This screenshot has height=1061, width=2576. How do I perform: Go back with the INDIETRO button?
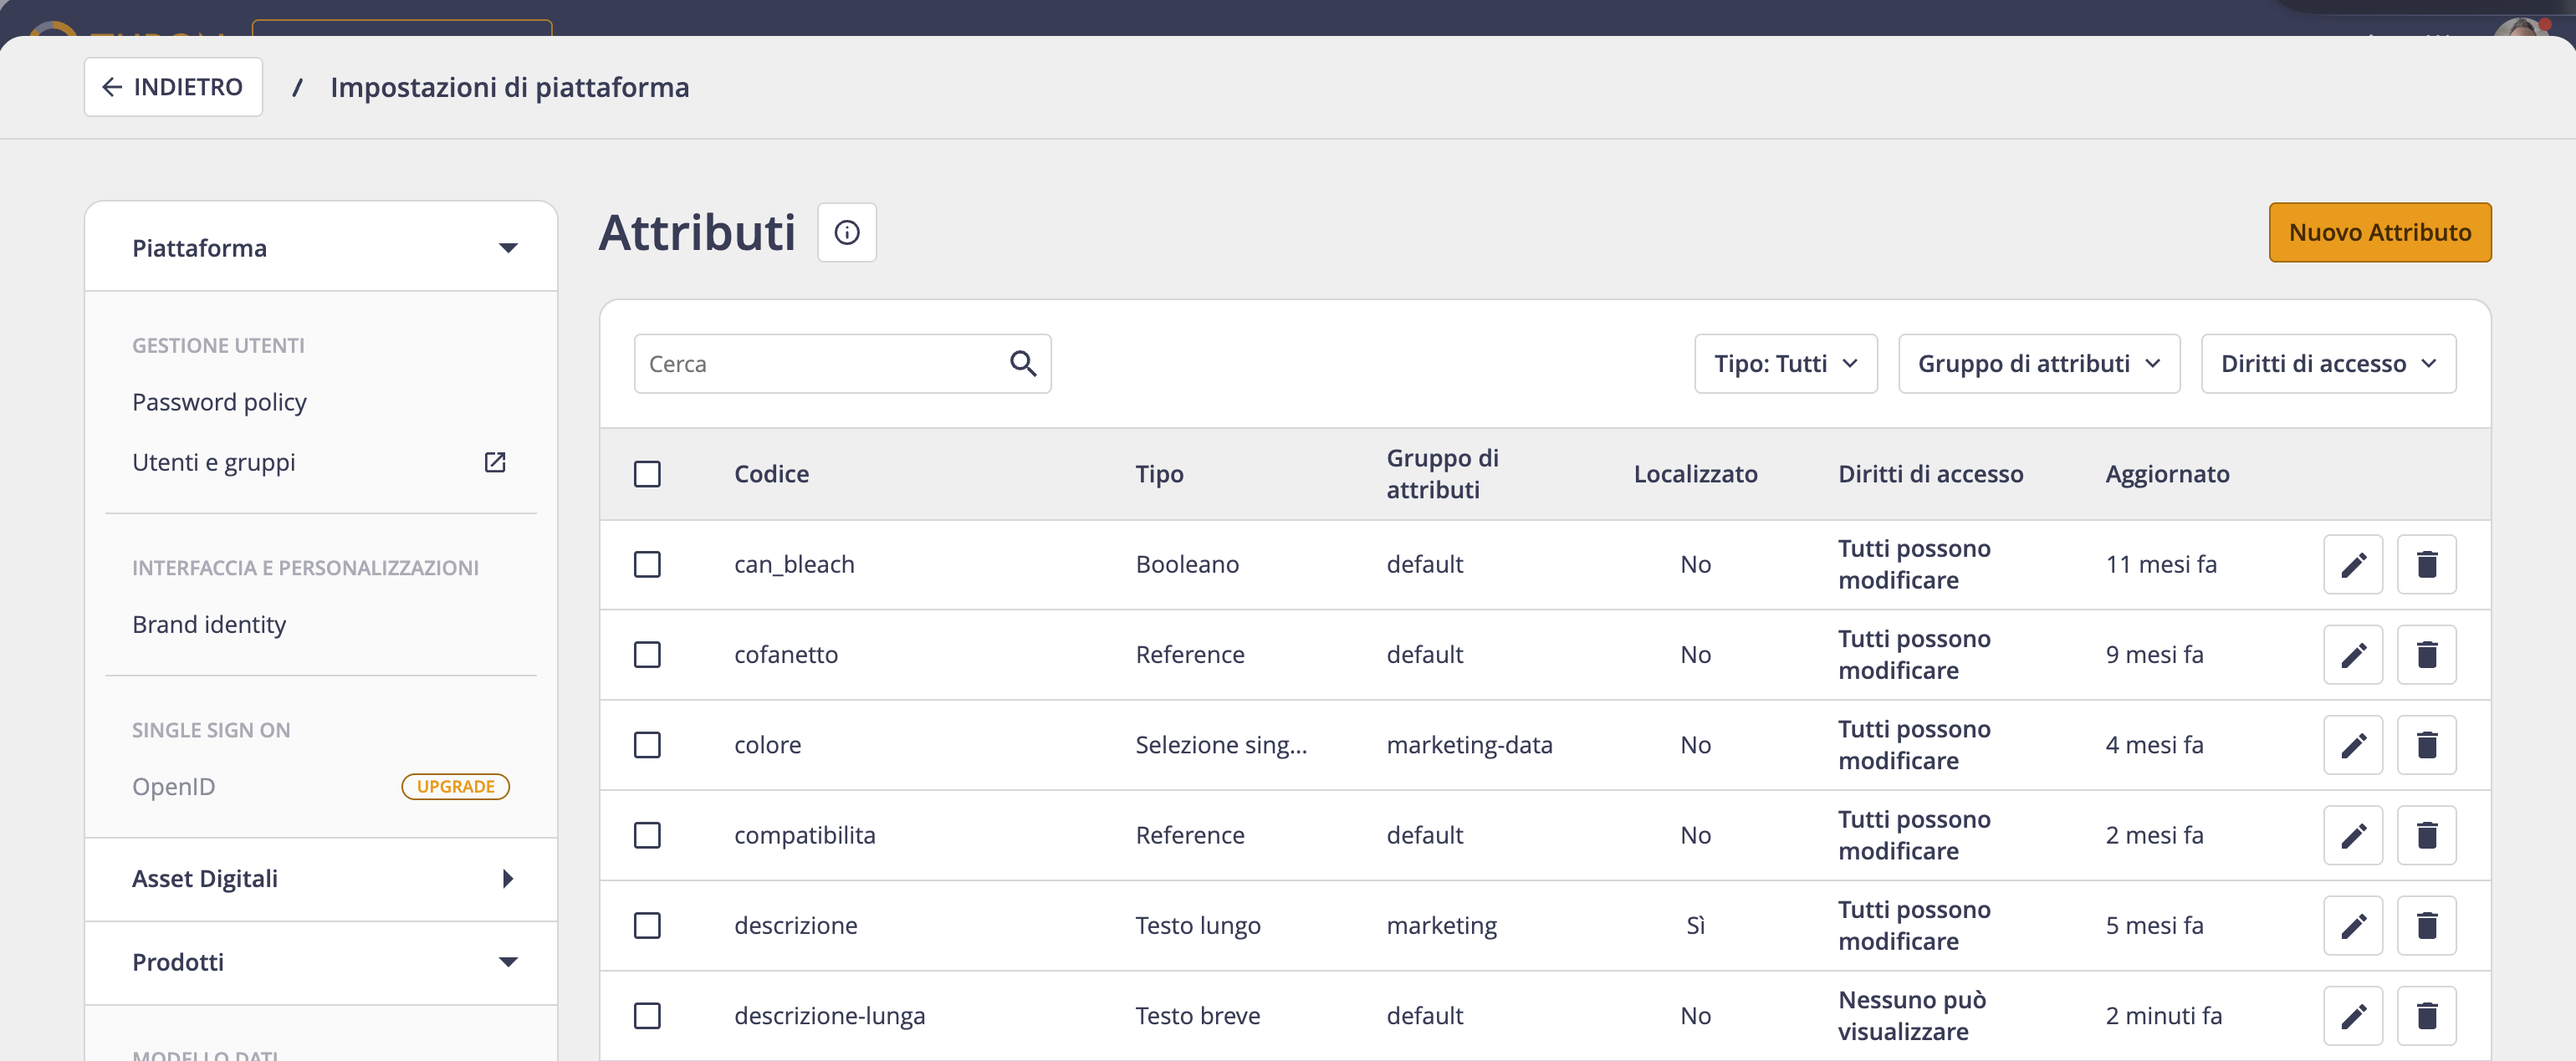[173, 87]
